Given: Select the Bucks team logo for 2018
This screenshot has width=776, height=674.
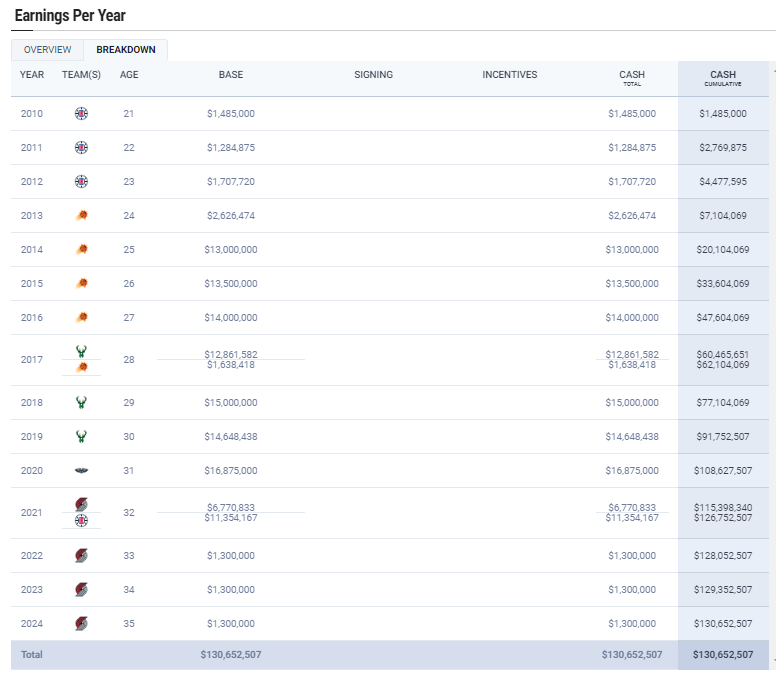Looking at the screenshot, I should pos(81,403).
